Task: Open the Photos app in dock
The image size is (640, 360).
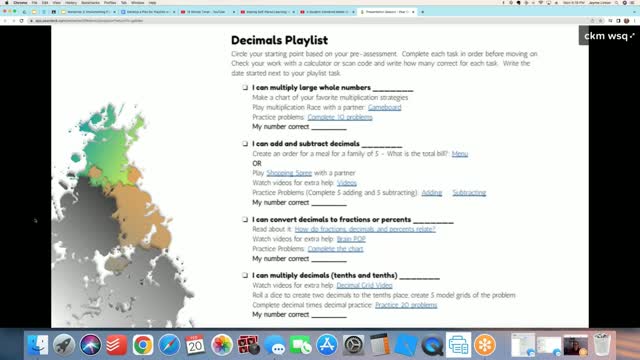Action: pyautogui.click(x=222, y=345)
